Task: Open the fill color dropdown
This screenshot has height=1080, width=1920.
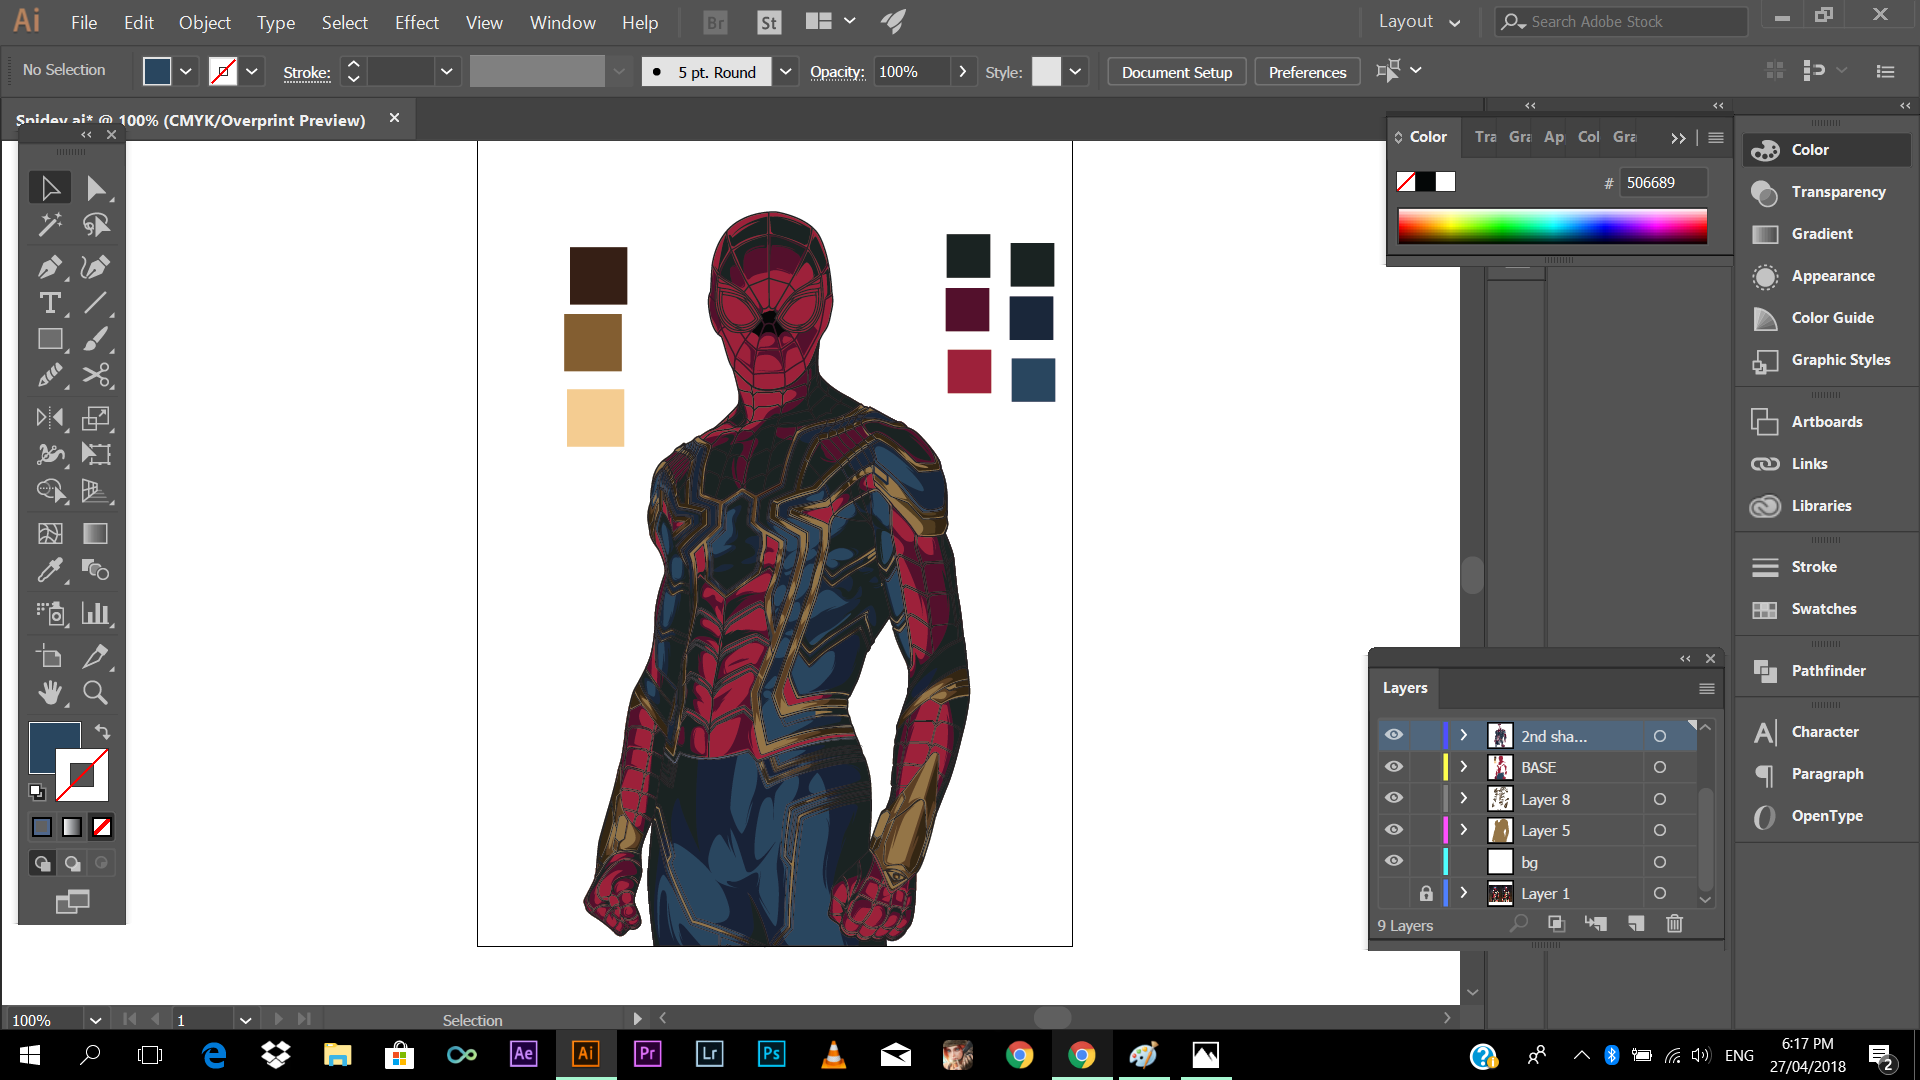Action: point(186,71)
